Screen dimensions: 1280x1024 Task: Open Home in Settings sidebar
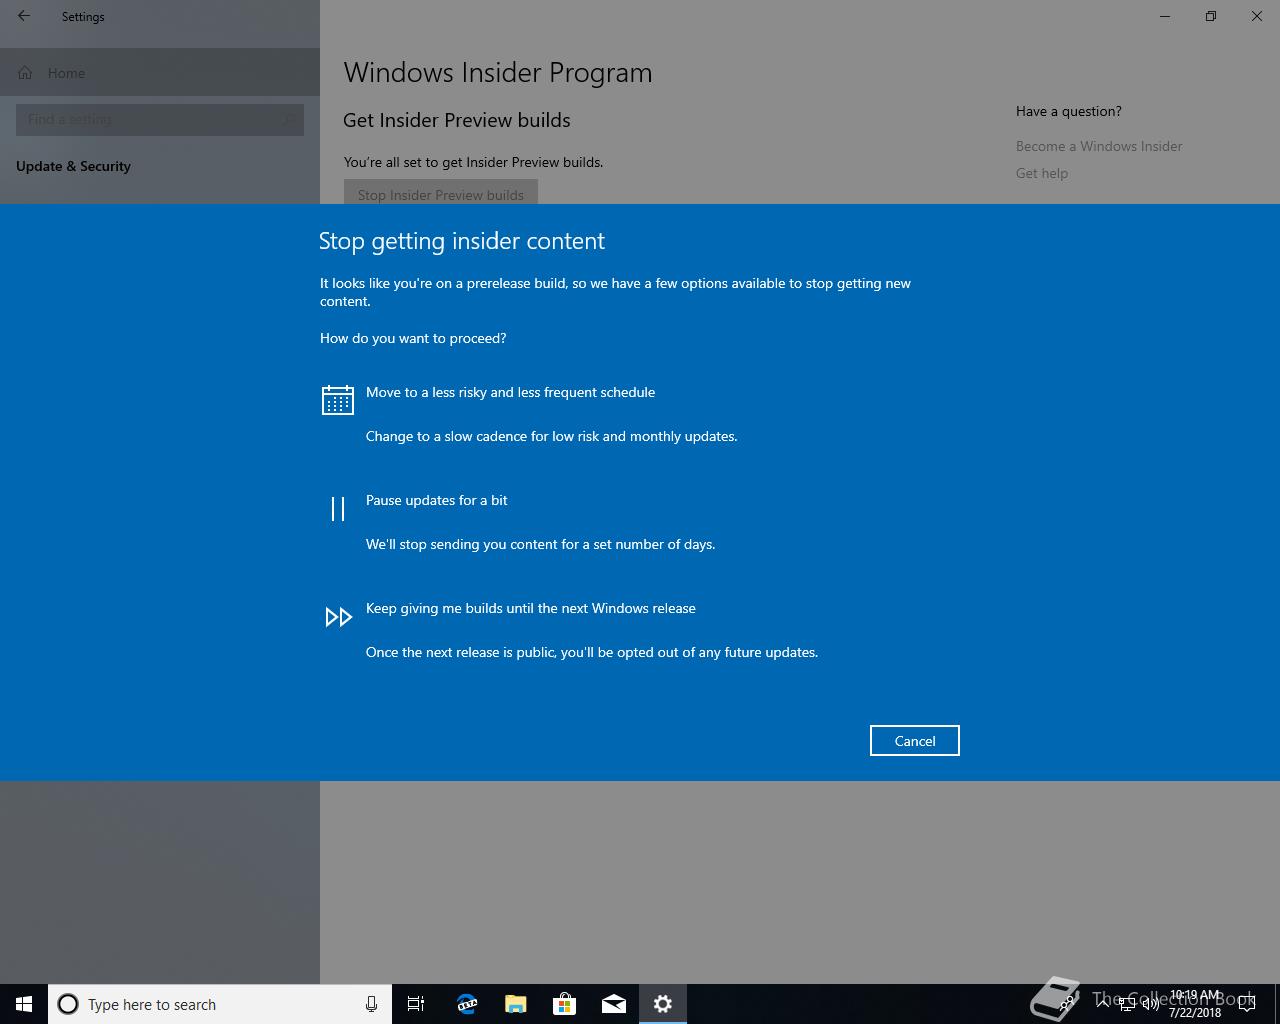point(160,73)
